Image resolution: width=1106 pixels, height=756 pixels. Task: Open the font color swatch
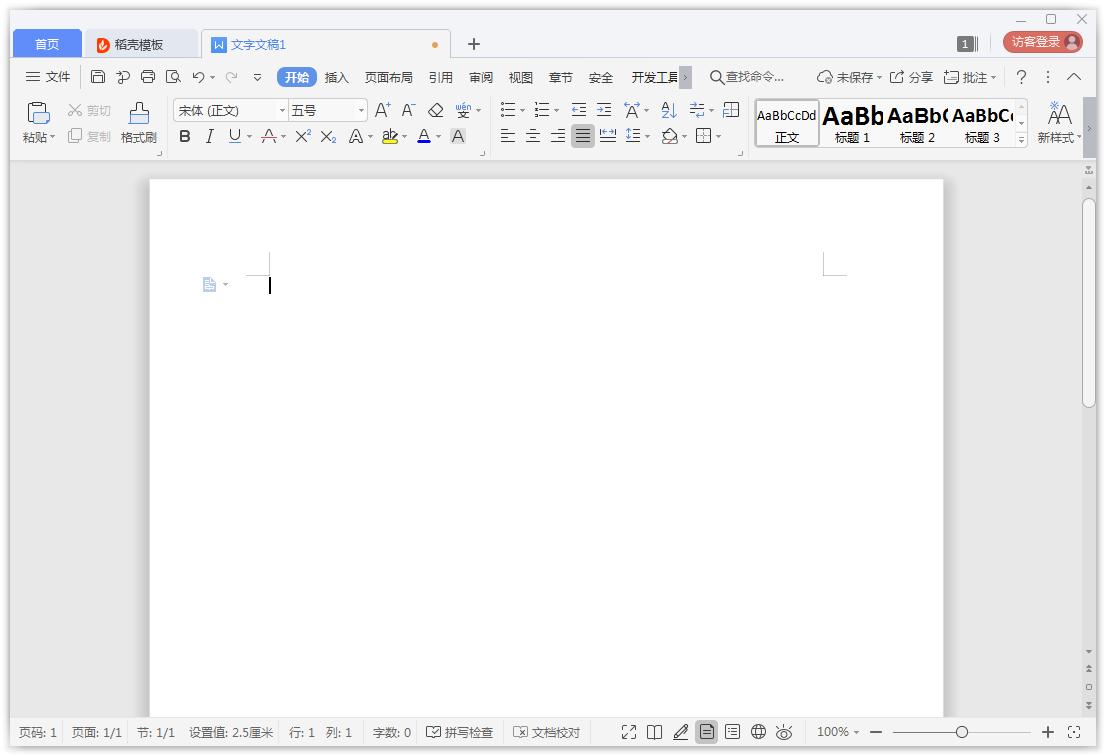point(425,136)
